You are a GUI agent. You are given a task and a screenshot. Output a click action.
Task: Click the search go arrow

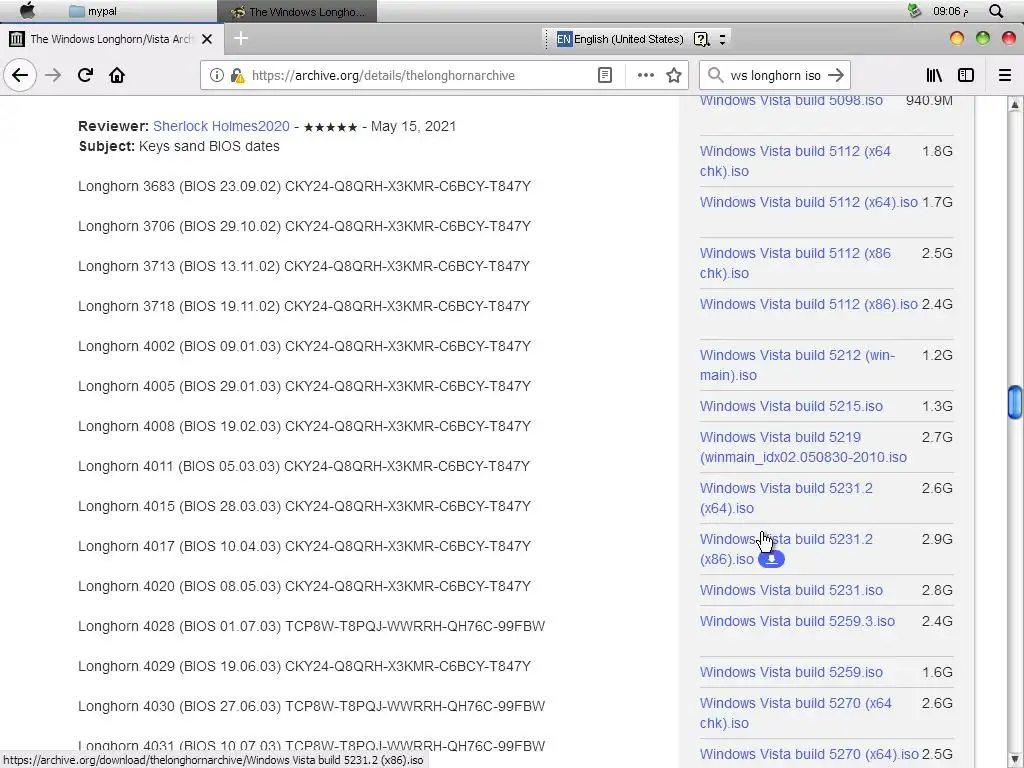pos(836,75)
